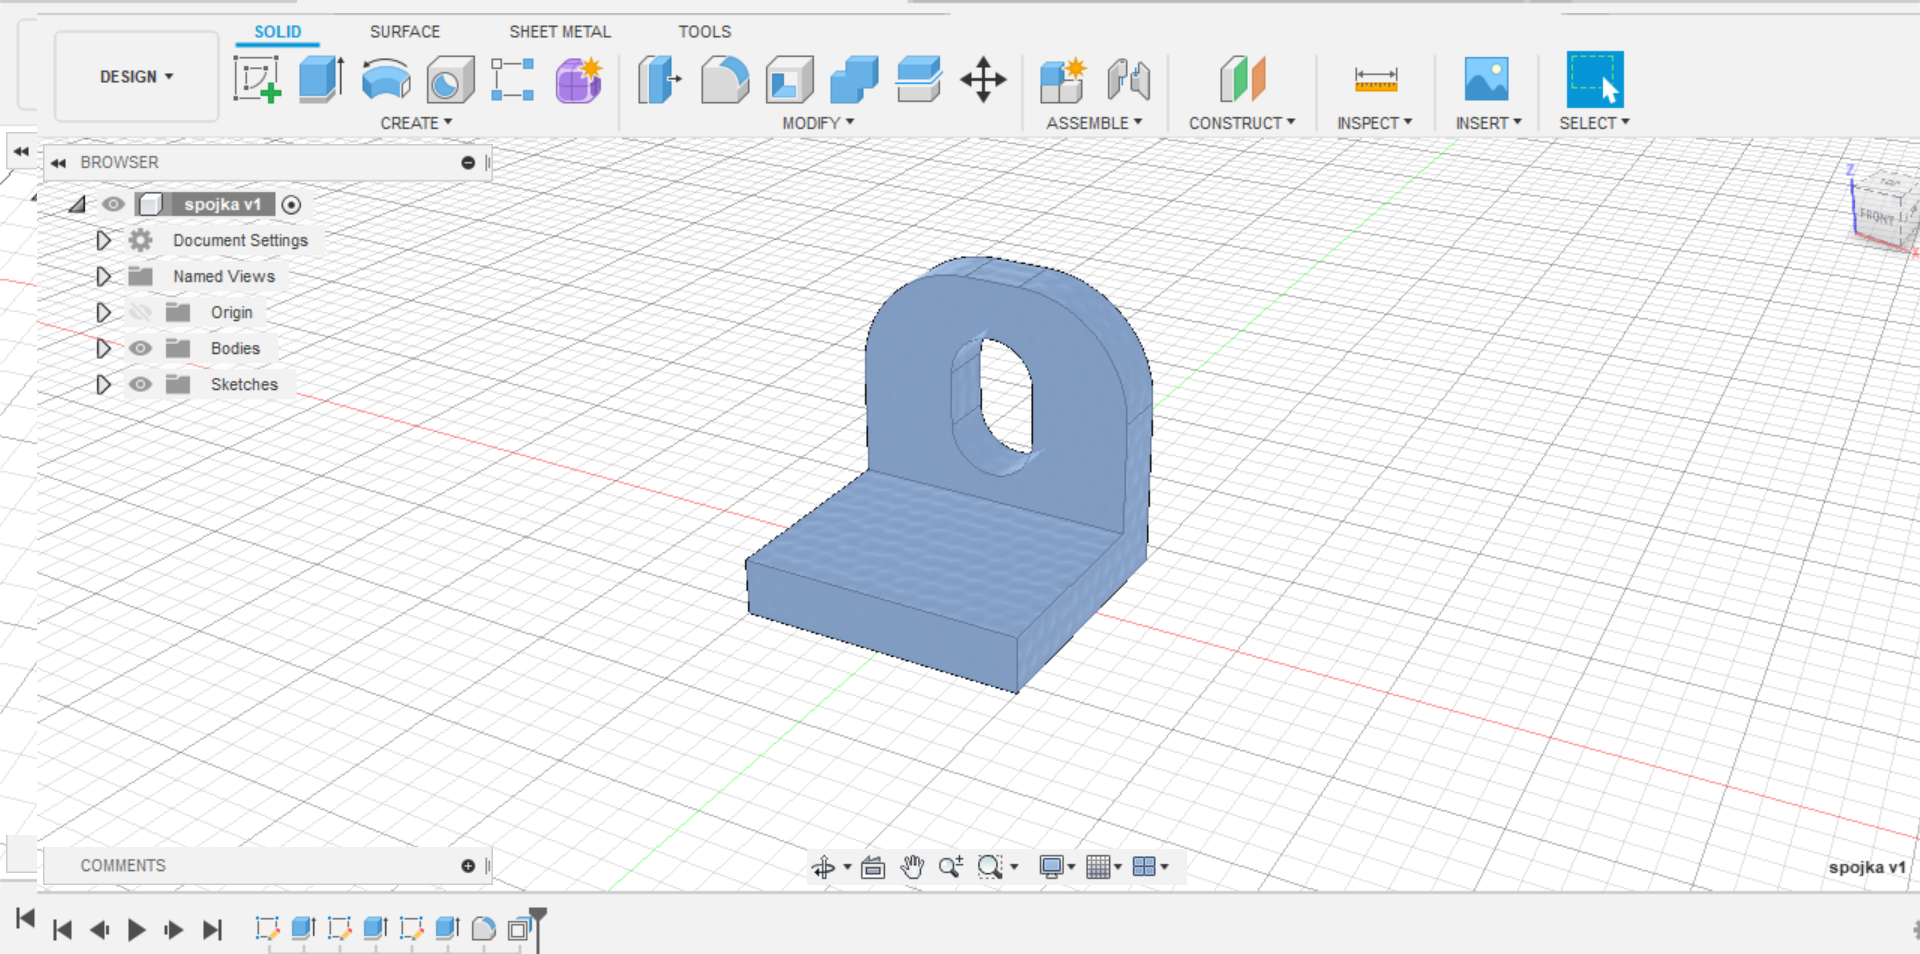Open the INSERT panel dropdown
Screen dimensions: 1920x954
point(1488,123)
